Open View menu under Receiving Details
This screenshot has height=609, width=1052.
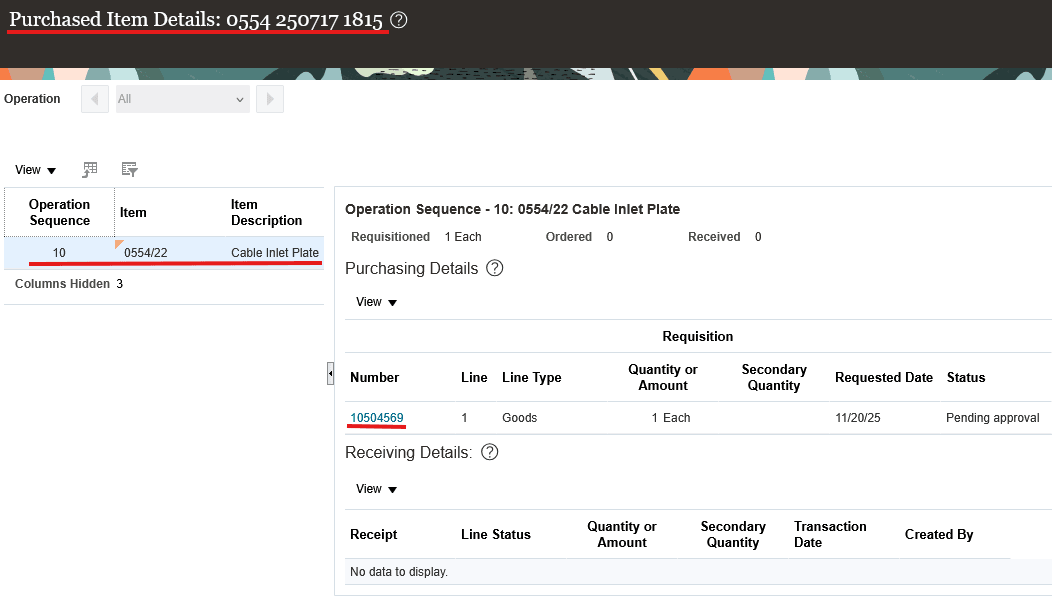pos(376,489)
